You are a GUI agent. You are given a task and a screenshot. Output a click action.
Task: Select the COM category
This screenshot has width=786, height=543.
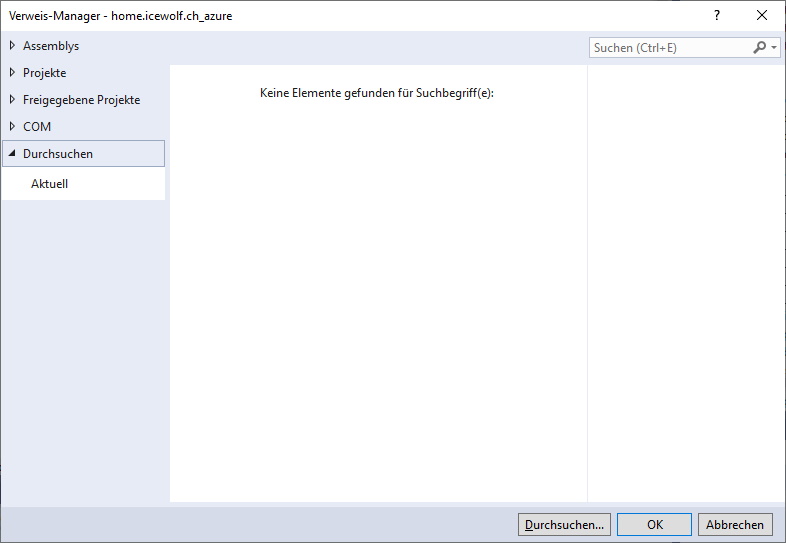[x=37, y=127]
